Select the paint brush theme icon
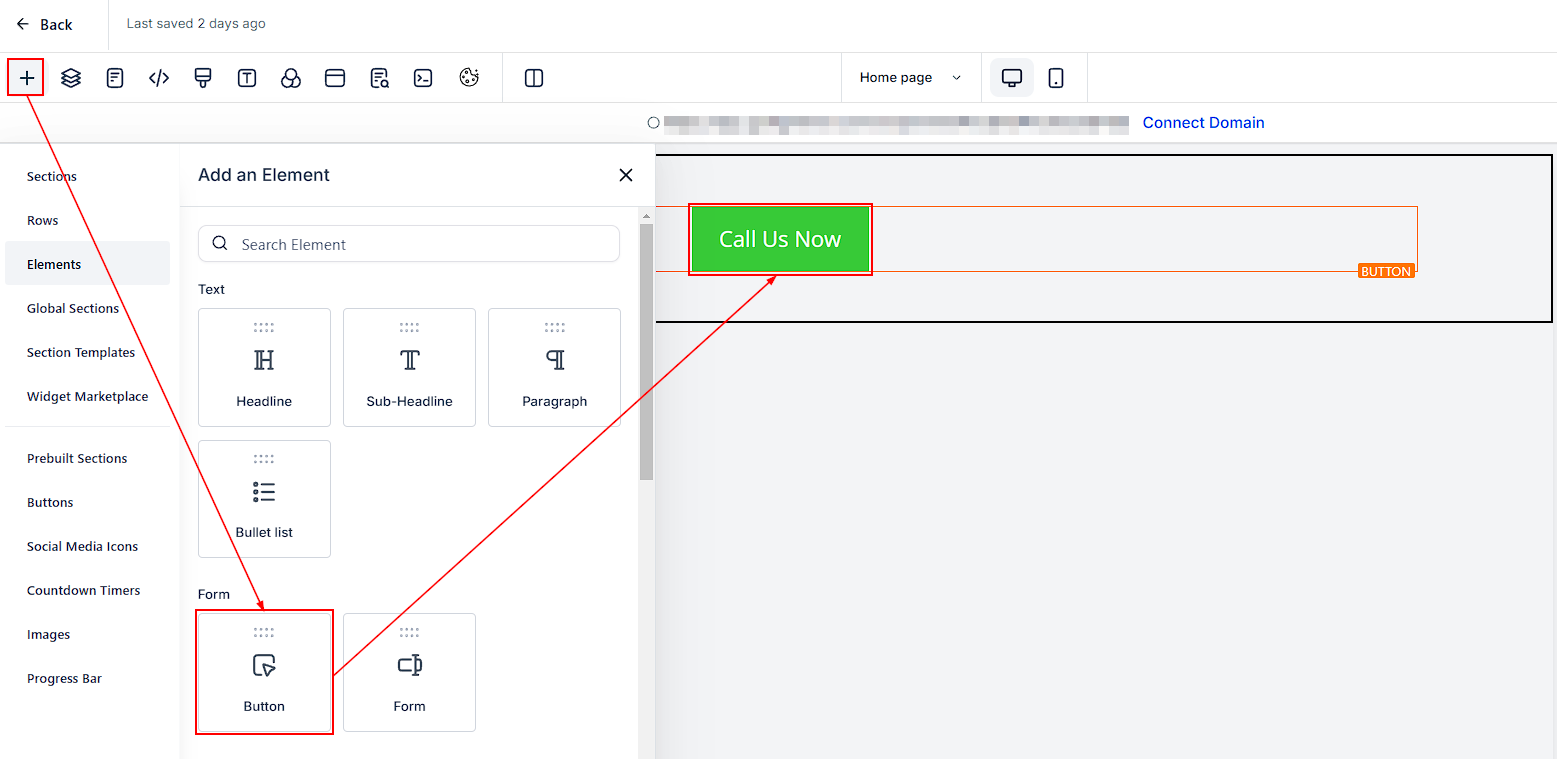 coord(203,78)
